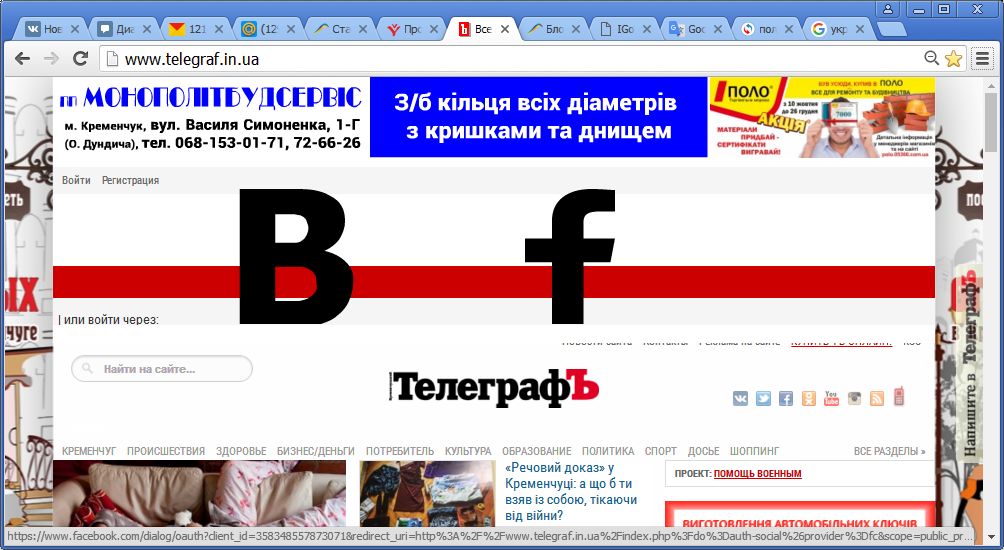The width and height of the screenshot is (1004, 550).
Task: Go back with the browser back arrow
Action: (x=22, y=59)
